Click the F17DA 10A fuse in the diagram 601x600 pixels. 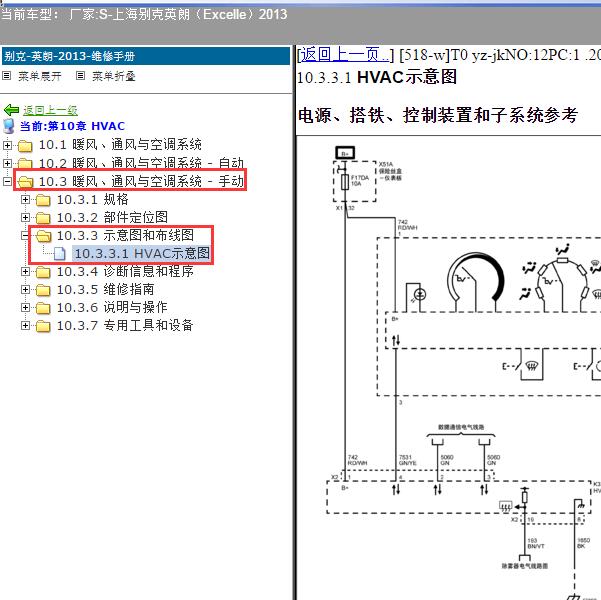[x=345, y=182]
